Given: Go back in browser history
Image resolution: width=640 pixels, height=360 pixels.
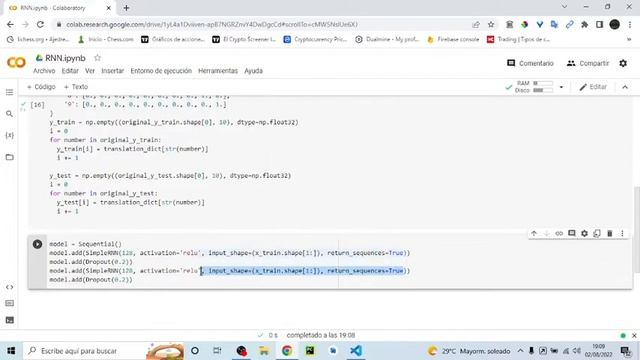Looking at the screenshot, I should pos(10,24).
